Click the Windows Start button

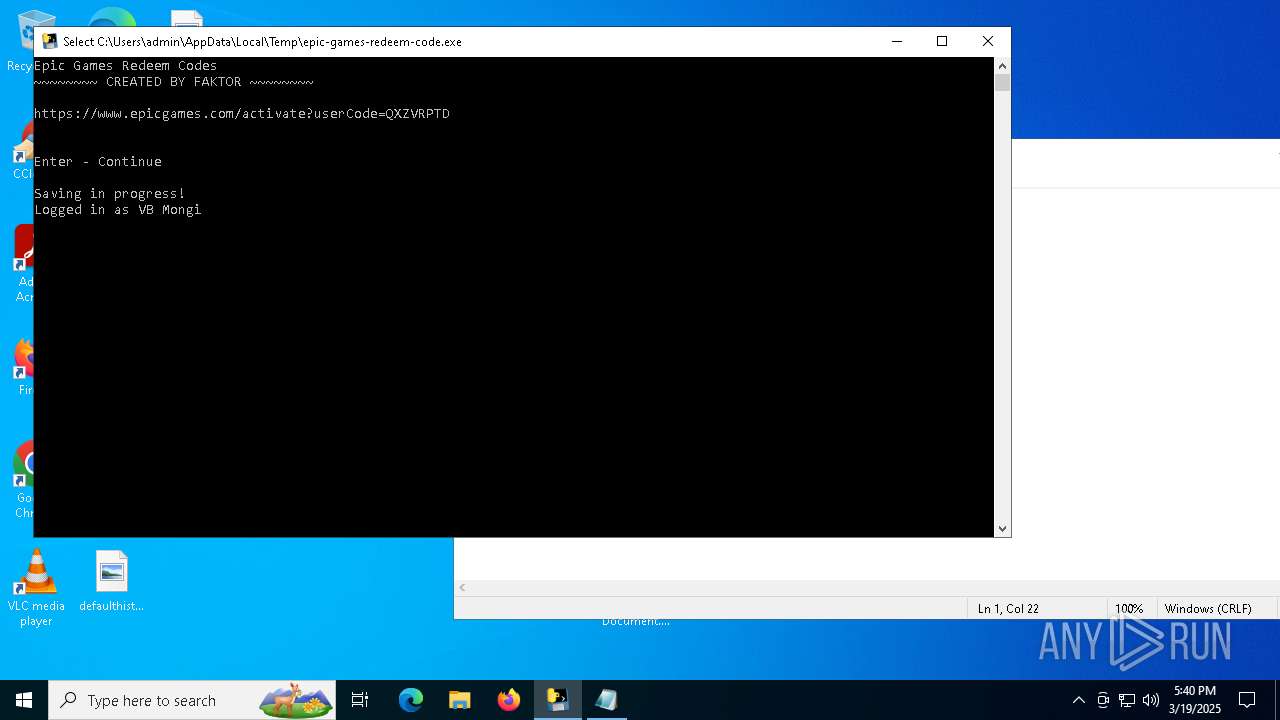pyautogui.click(x=24, y=700)
